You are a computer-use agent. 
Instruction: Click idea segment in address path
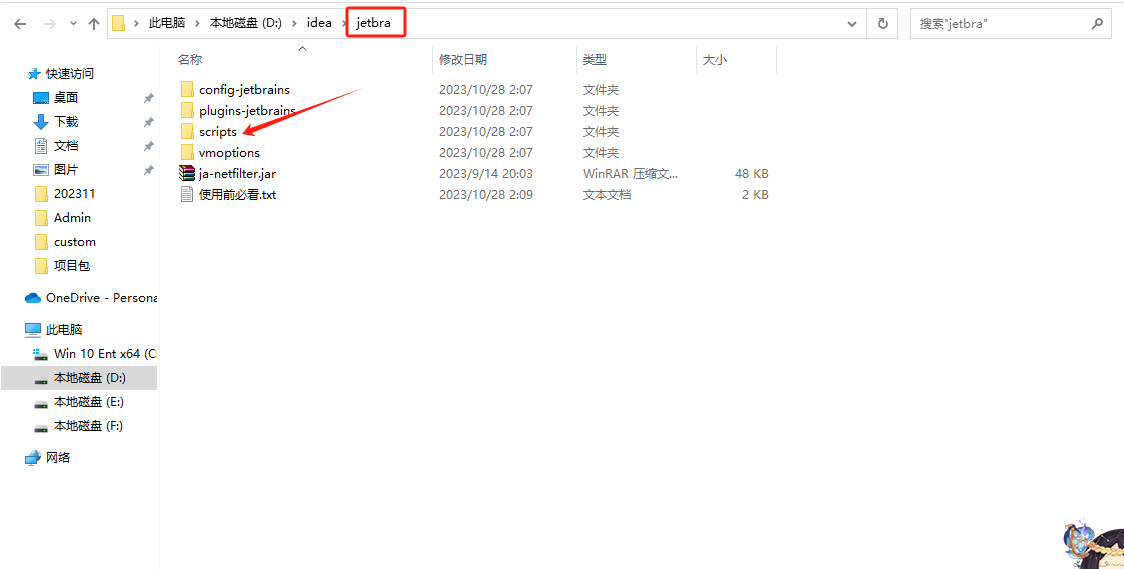pos(319,23)
